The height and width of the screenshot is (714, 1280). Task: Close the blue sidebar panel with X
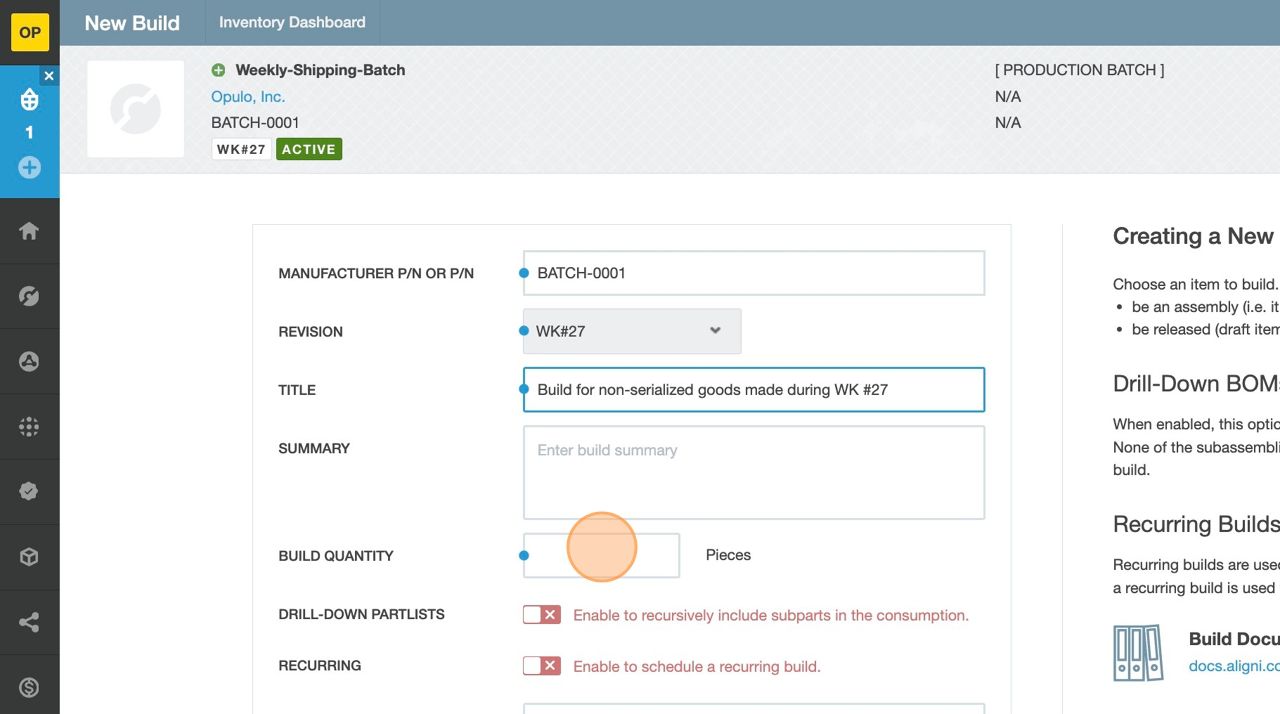(49, 76)
